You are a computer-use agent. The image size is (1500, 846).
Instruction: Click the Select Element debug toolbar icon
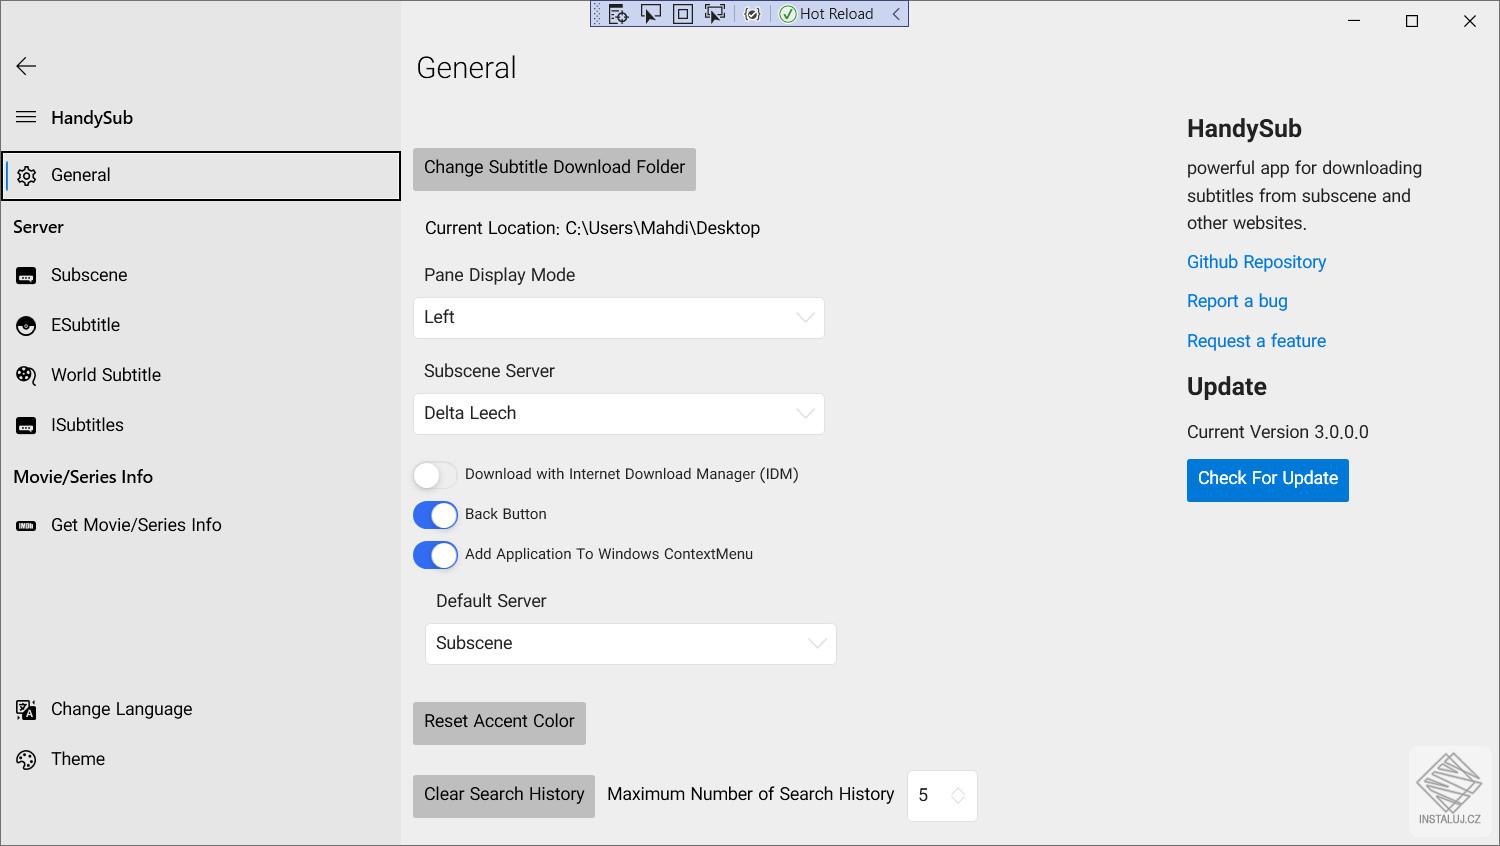pos(651,14)
